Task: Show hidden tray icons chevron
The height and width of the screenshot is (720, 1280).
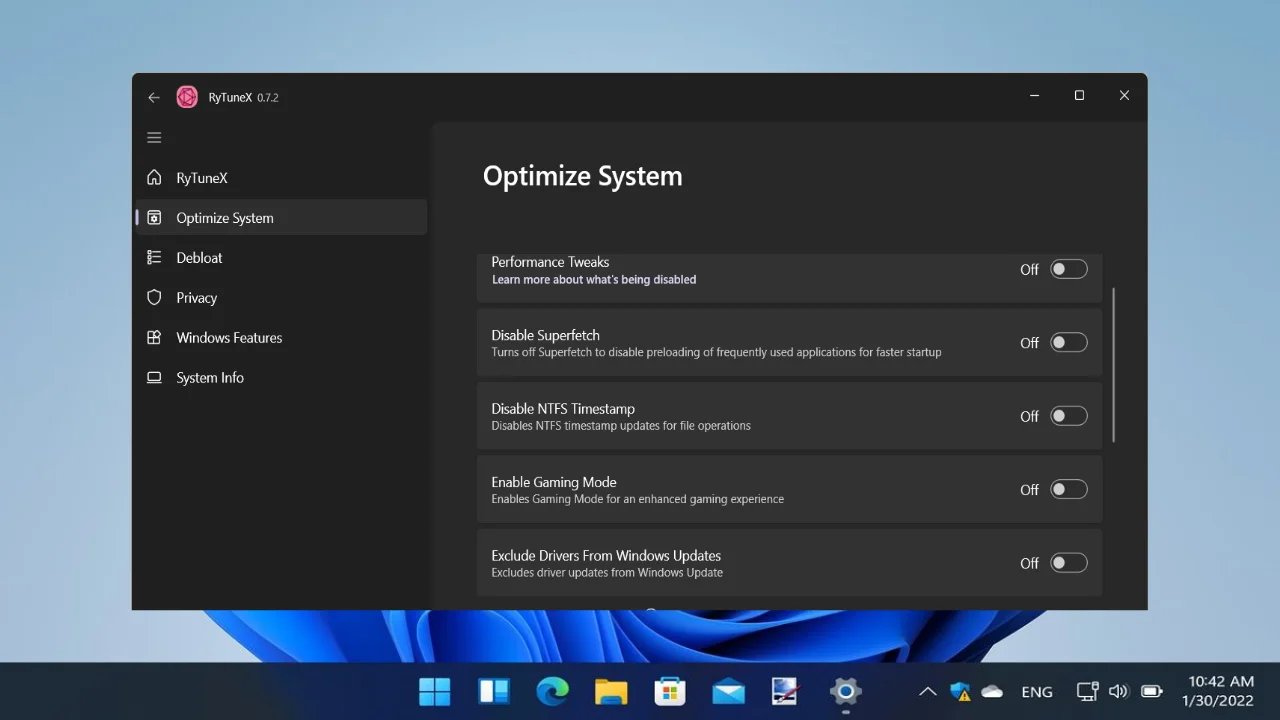Action: [928, 691]
